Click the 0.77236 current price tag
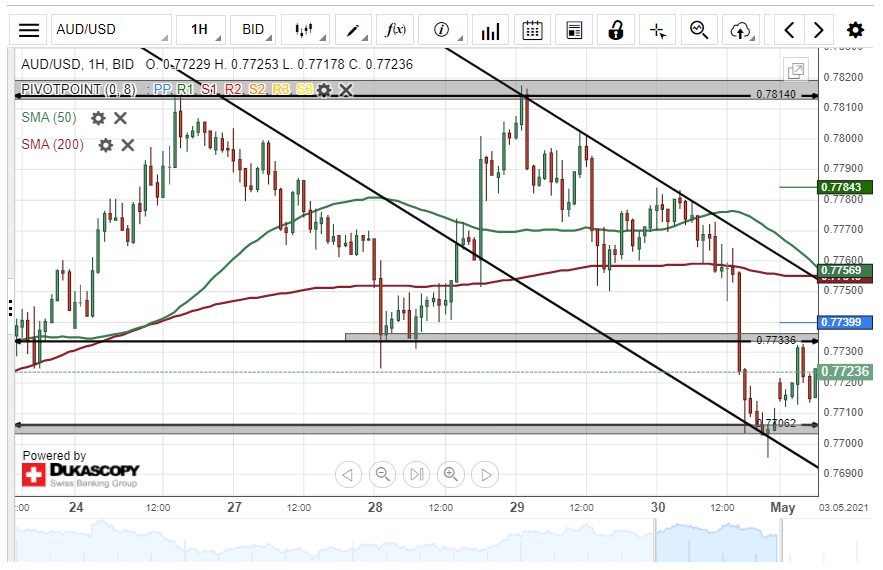Screen dimensions: 883x570 845,371
